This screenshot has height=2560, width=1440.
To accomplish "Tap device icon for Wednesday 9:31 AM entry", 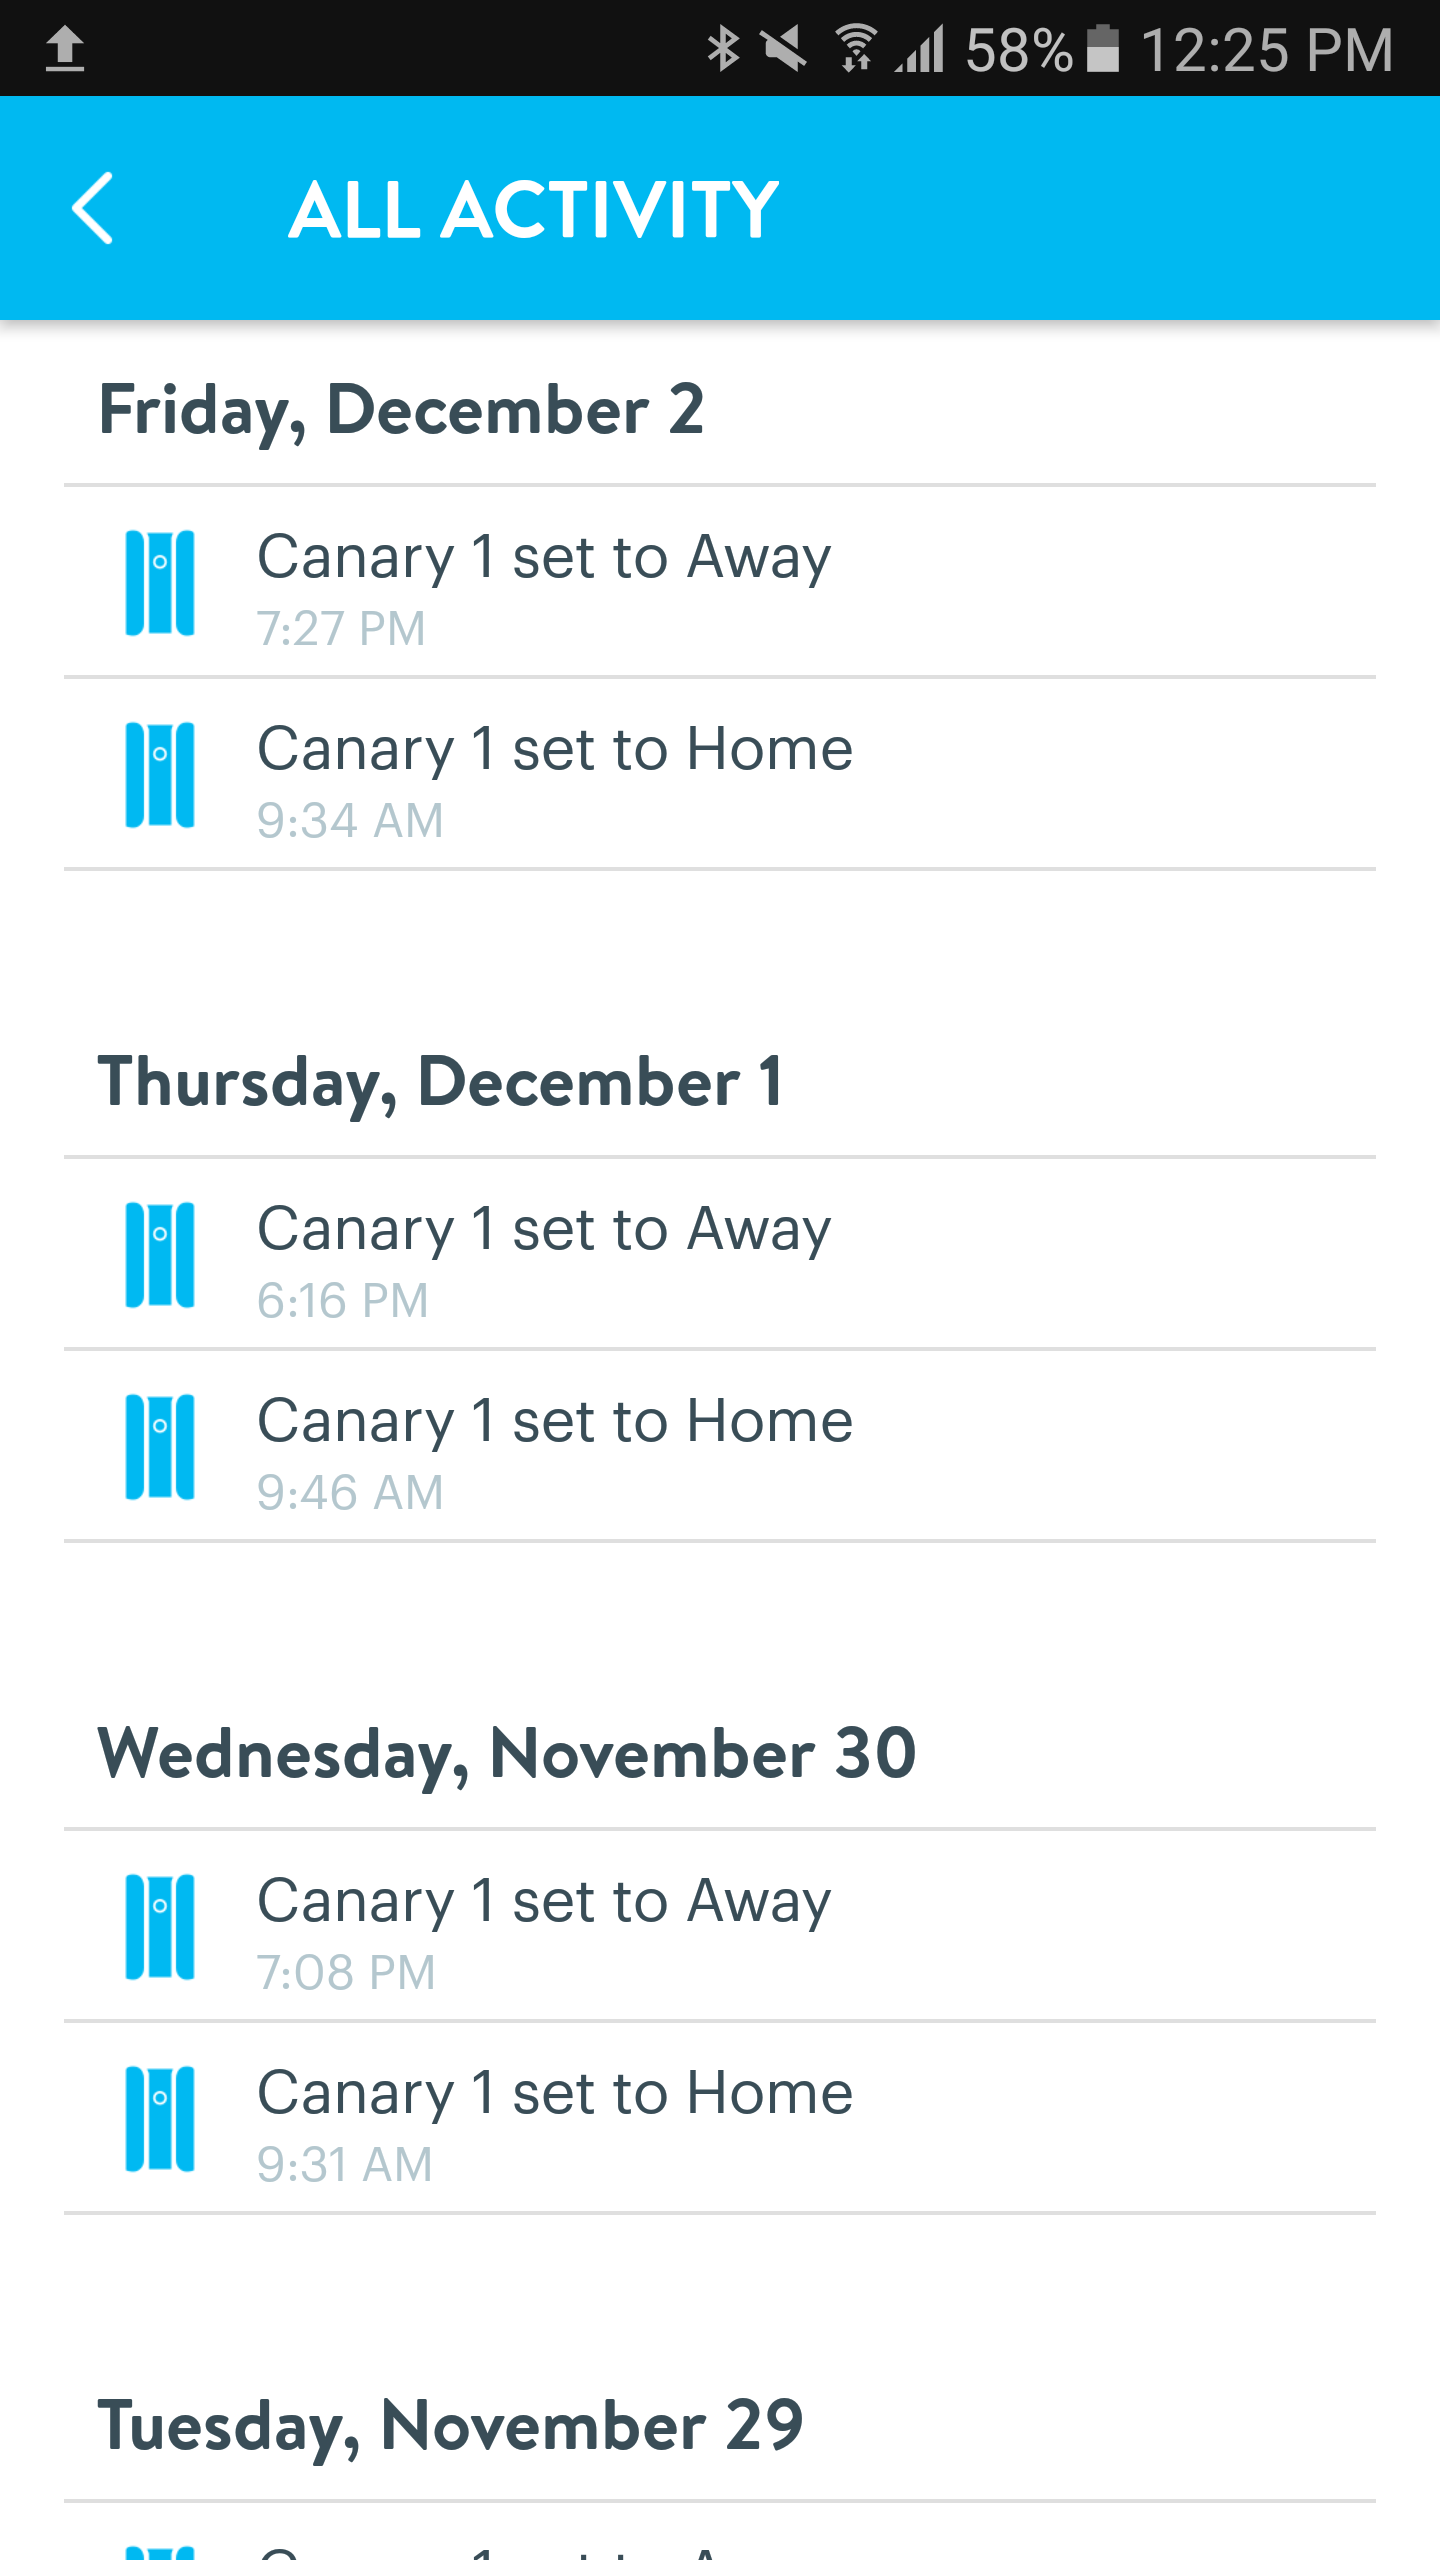I will pyautogui.click(x=159, y=2119).
